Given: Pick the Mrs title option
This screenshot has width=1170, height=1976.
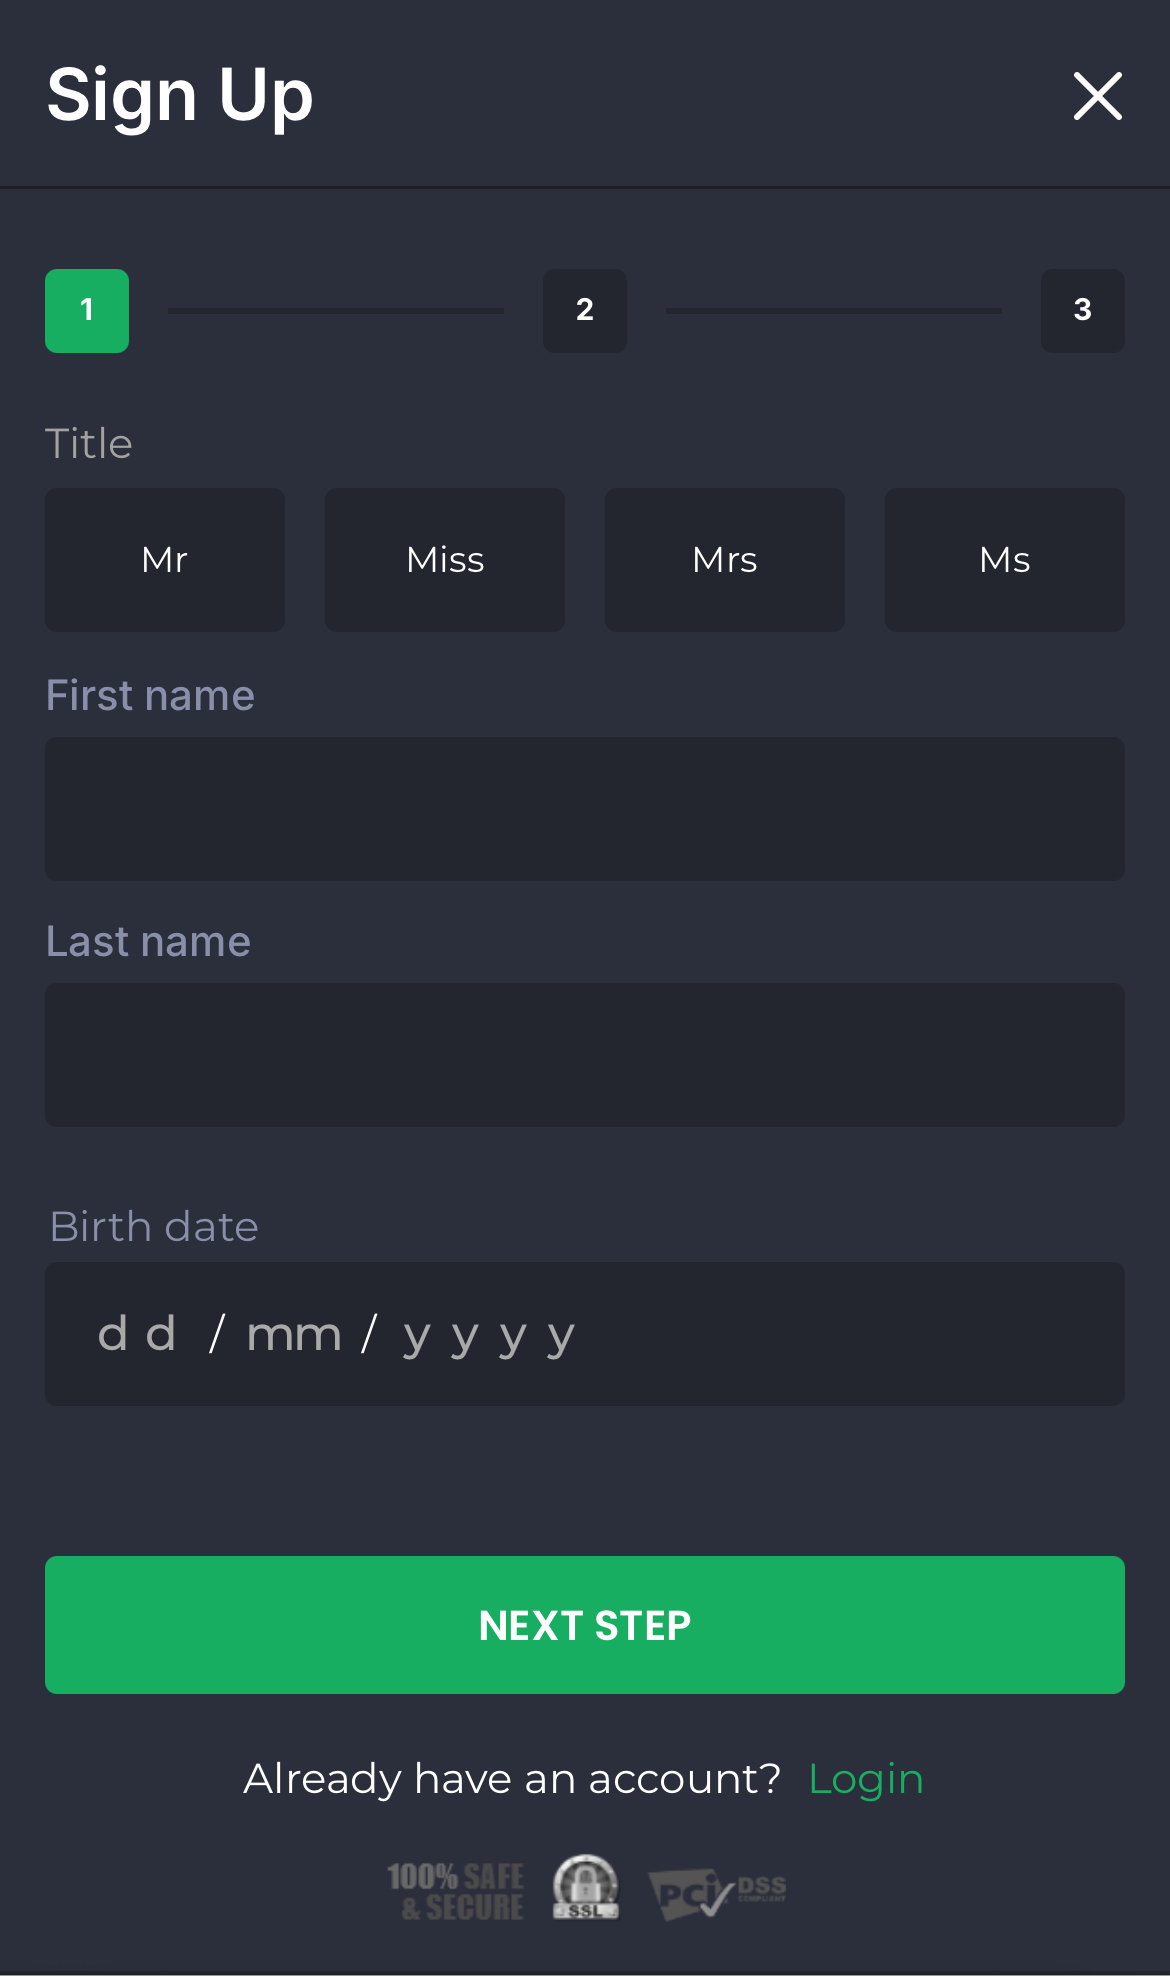Looking at the screenshot, I should tap(725, 559).
